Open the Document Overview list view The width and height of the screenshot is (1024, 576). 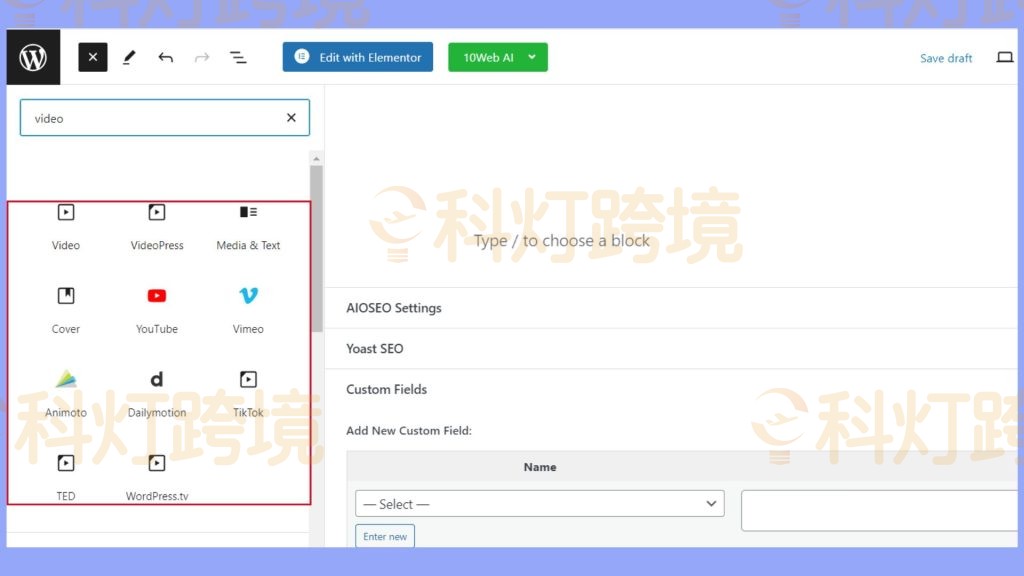[238, 57]
